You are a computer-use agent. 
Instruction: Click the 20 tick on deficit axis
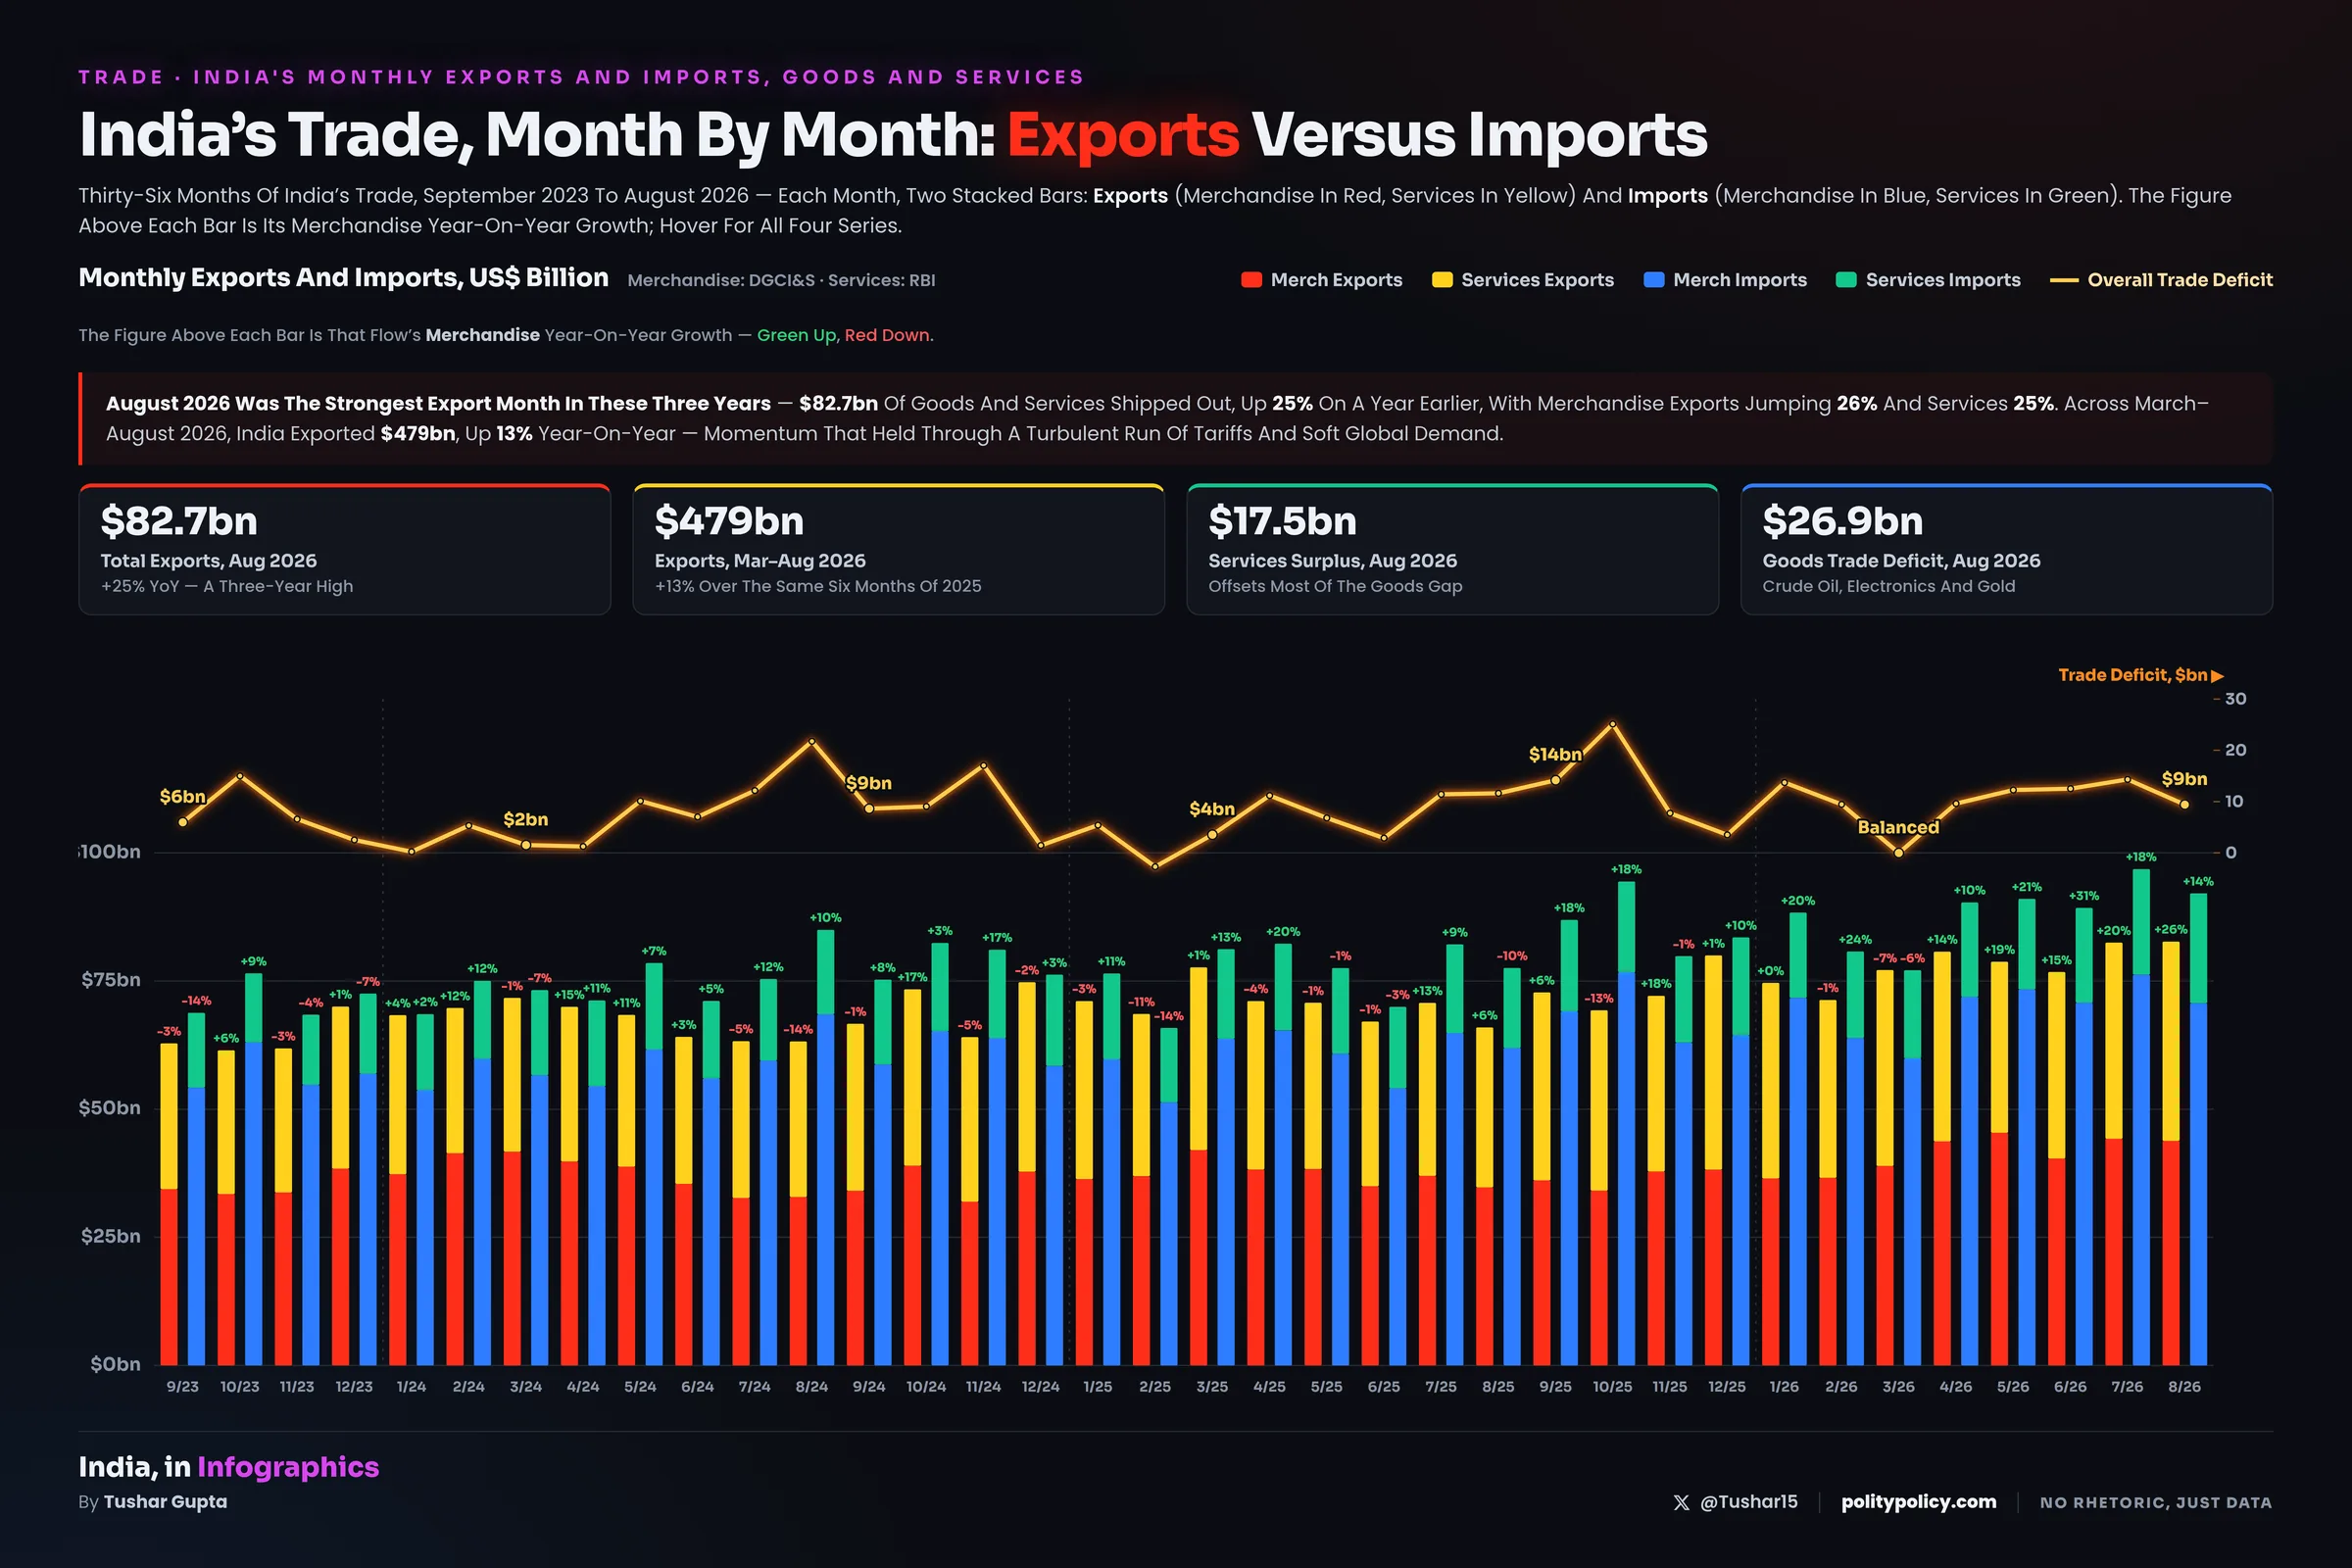[x=2236, y=750]
